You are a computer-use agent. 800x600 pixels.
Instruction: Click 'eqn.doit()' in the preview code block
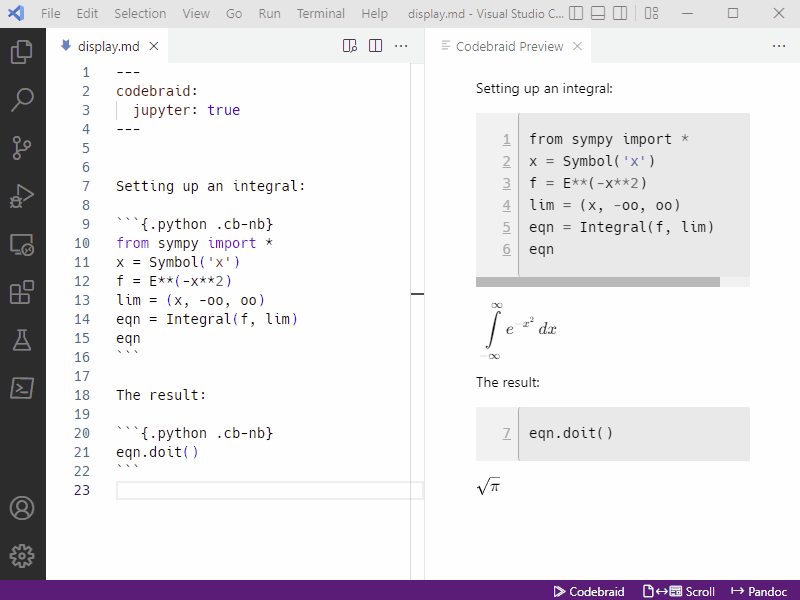coord(570,433)
